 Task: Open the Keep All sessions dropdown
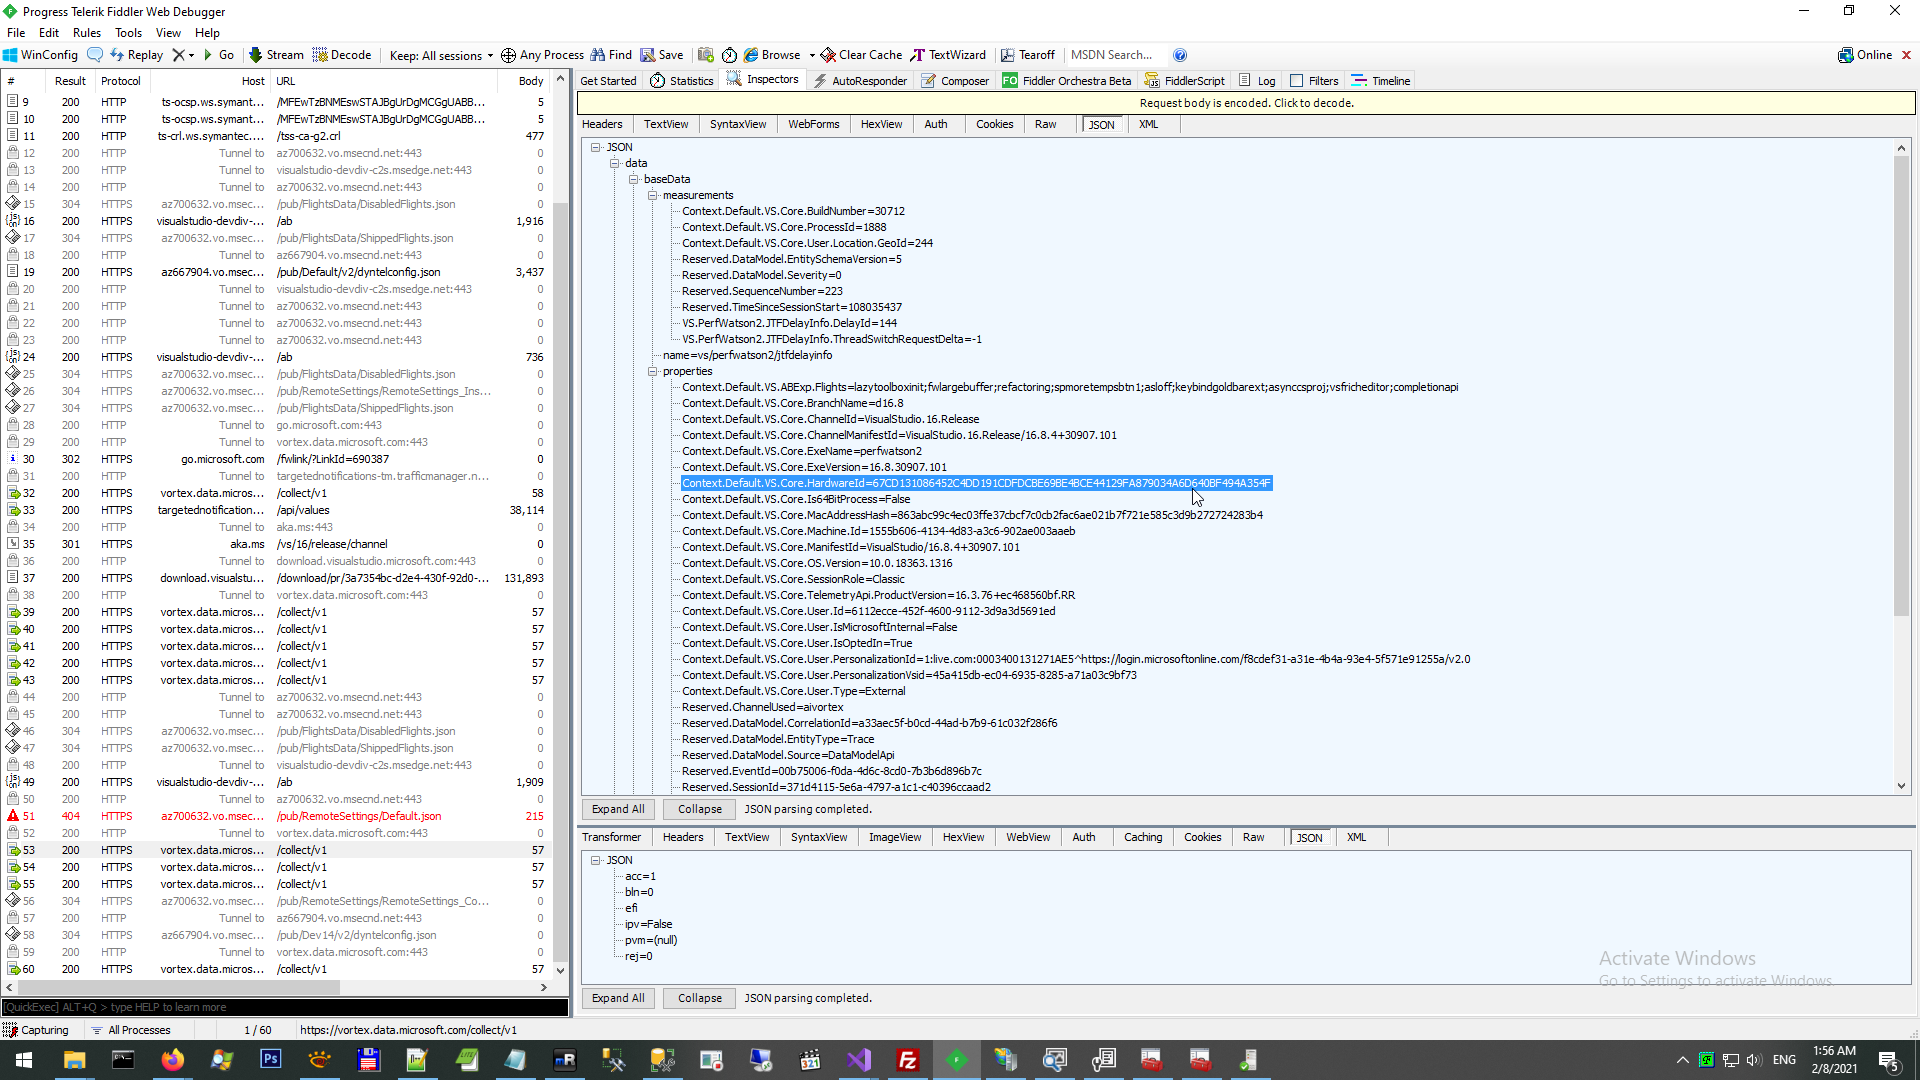click(441, 55)
